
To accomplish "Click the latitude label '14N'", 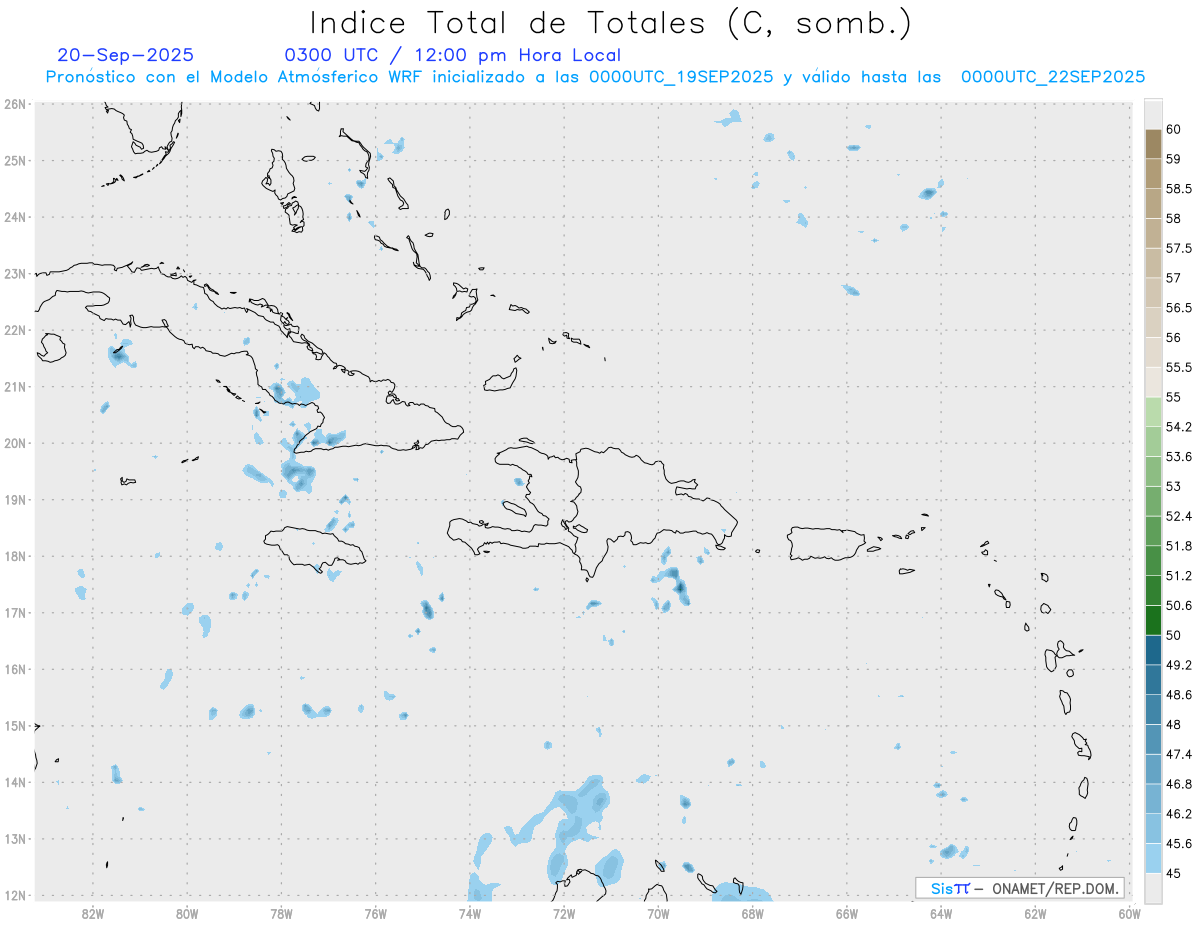I will (15, 782).
